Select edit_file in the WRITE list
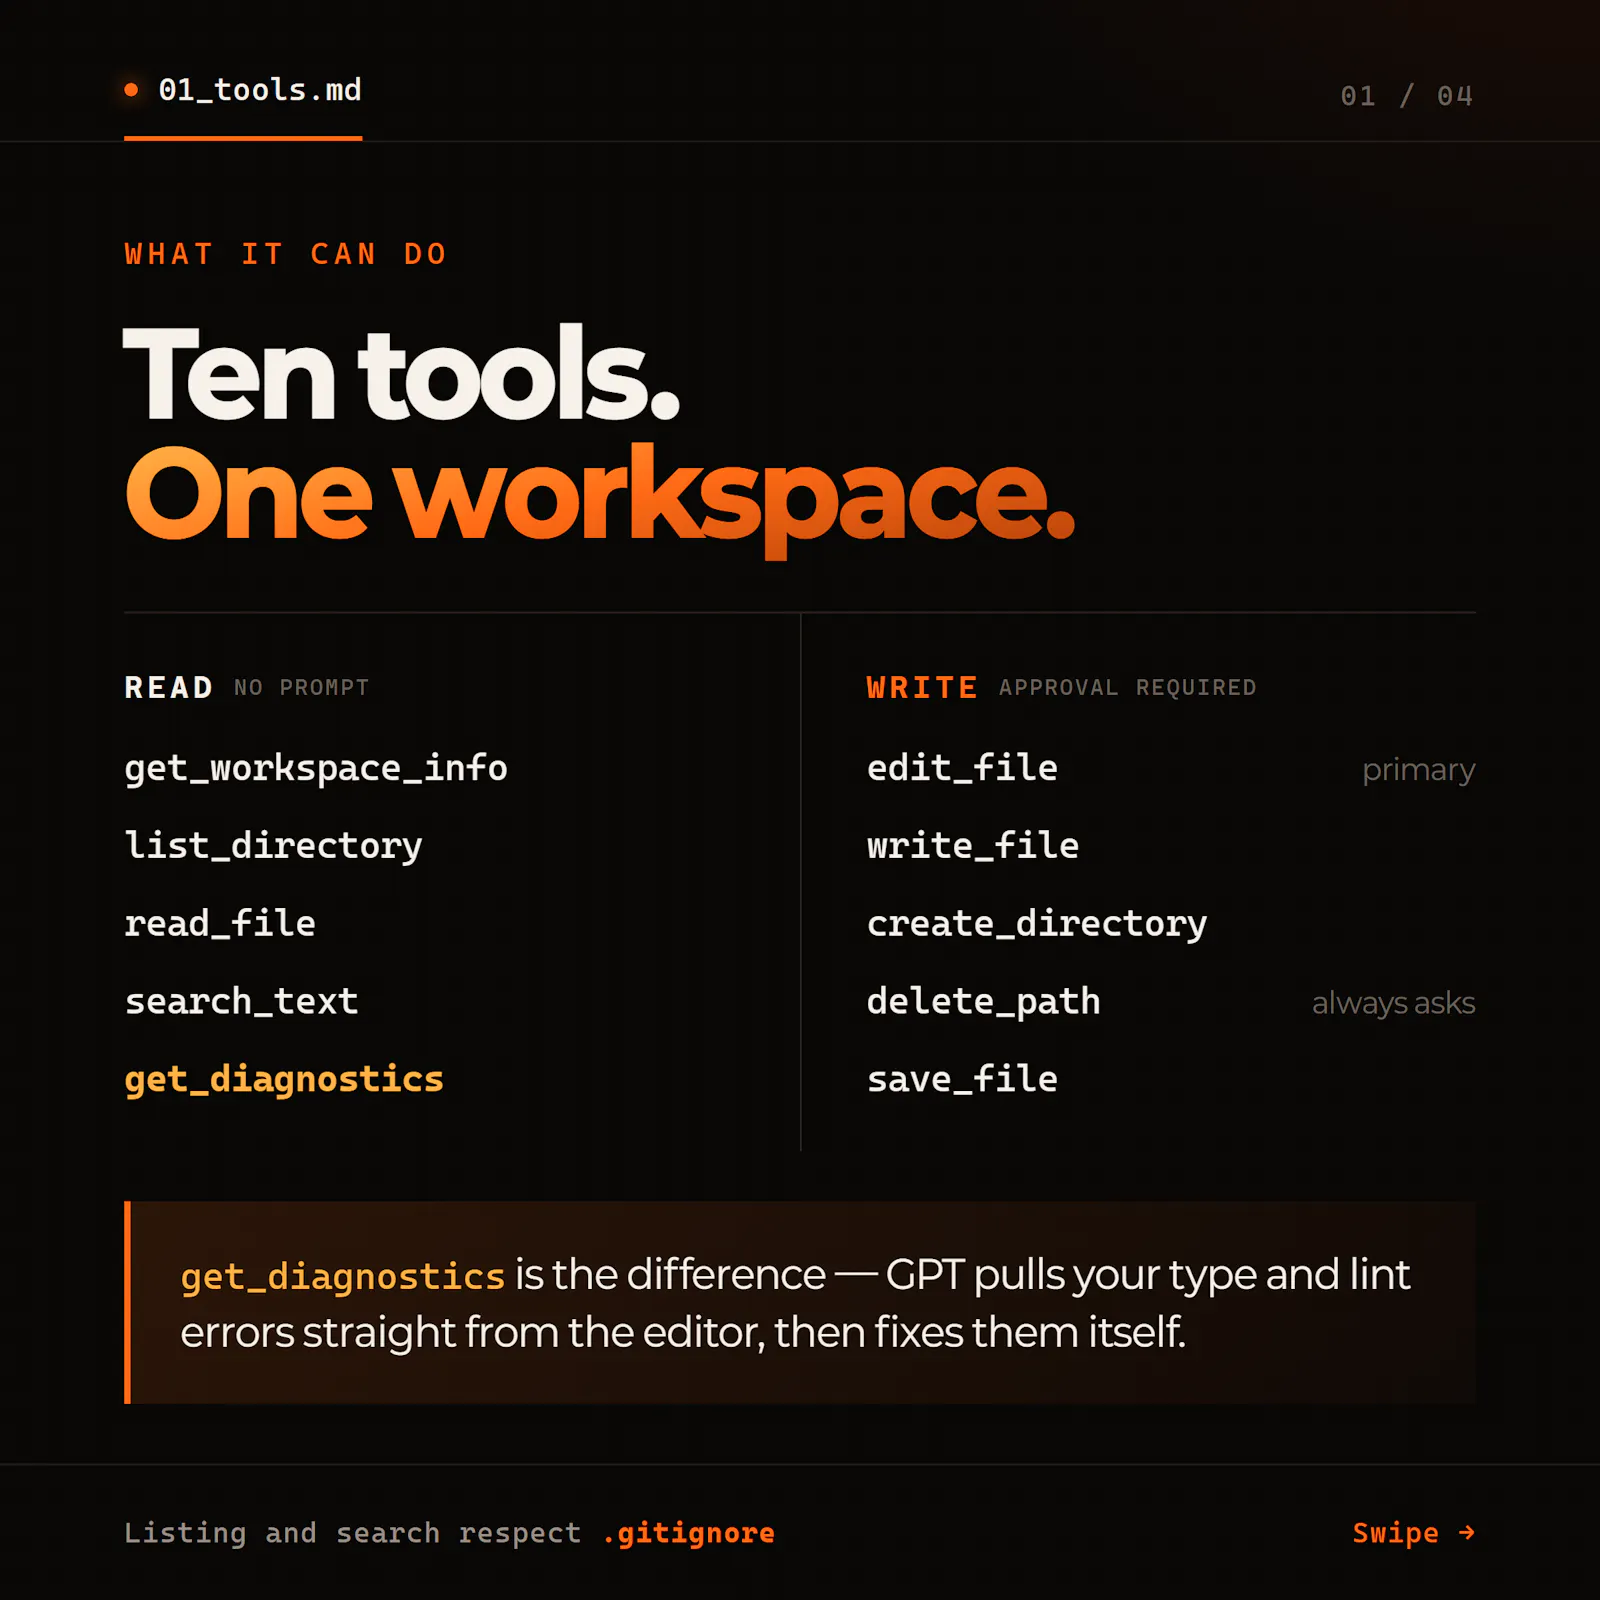This screenshot has height=1600, width=1600. 962,768
